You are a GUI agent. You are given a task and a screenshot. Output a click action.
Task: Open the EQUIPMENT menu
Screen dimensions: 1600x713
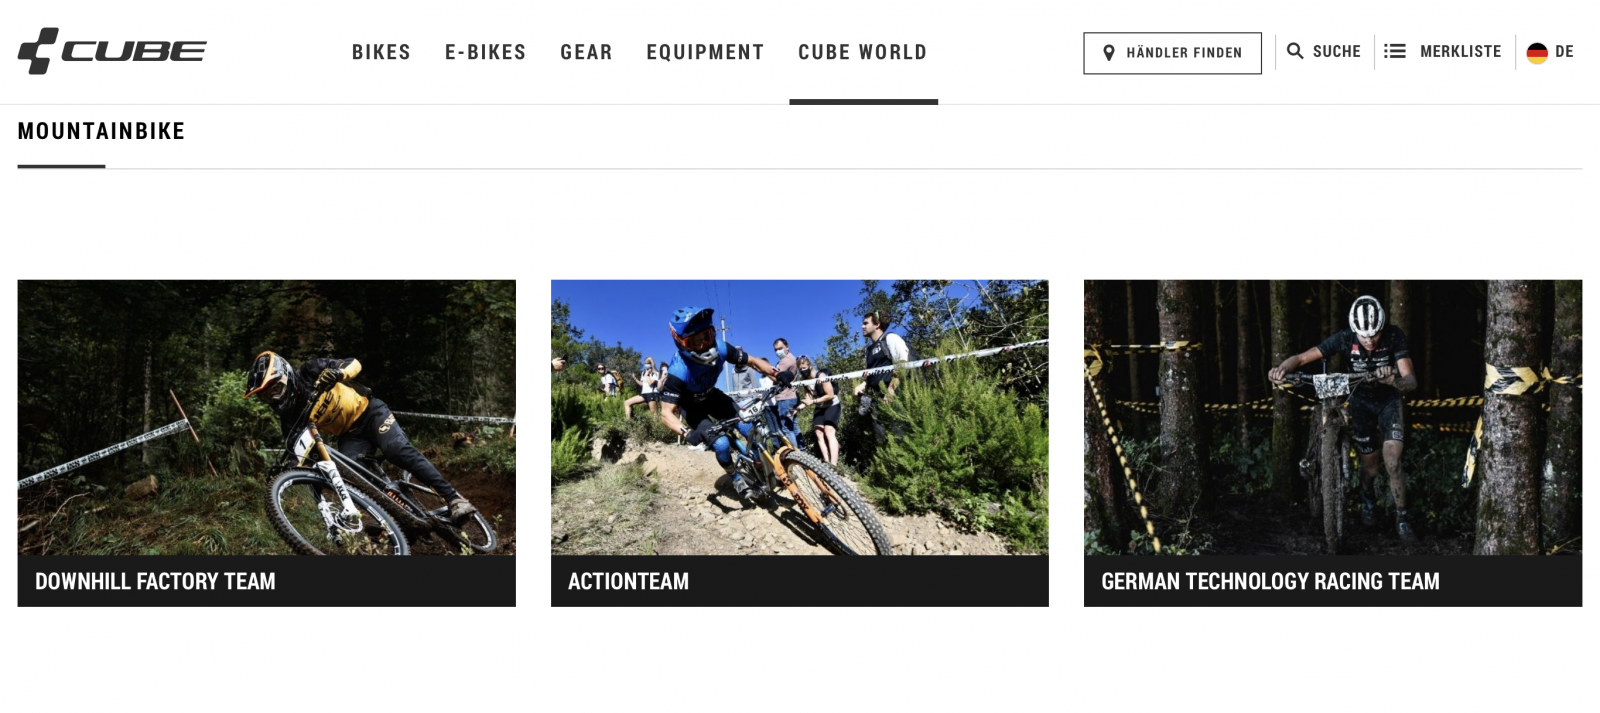pos(705,52)
